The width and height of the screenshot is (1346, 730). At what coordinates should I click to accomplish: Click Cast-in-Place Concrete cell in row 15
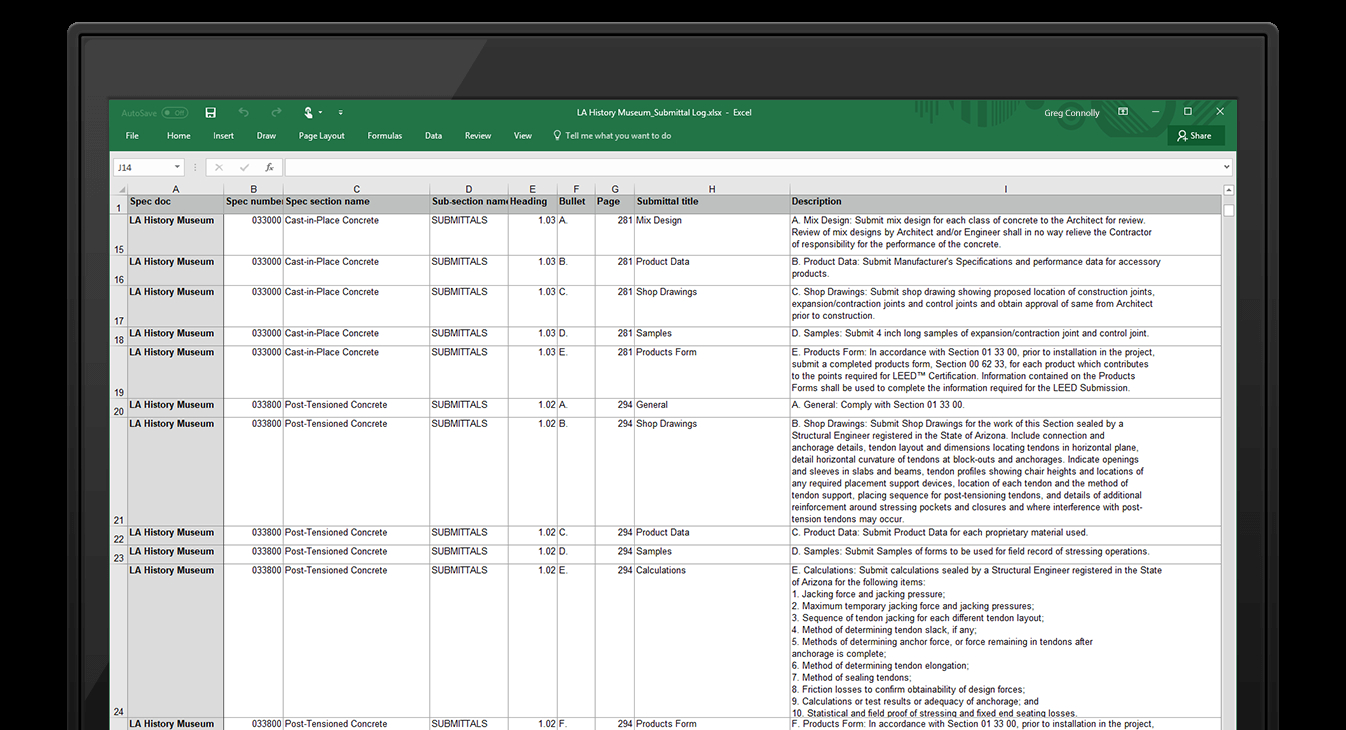point(357,235)
